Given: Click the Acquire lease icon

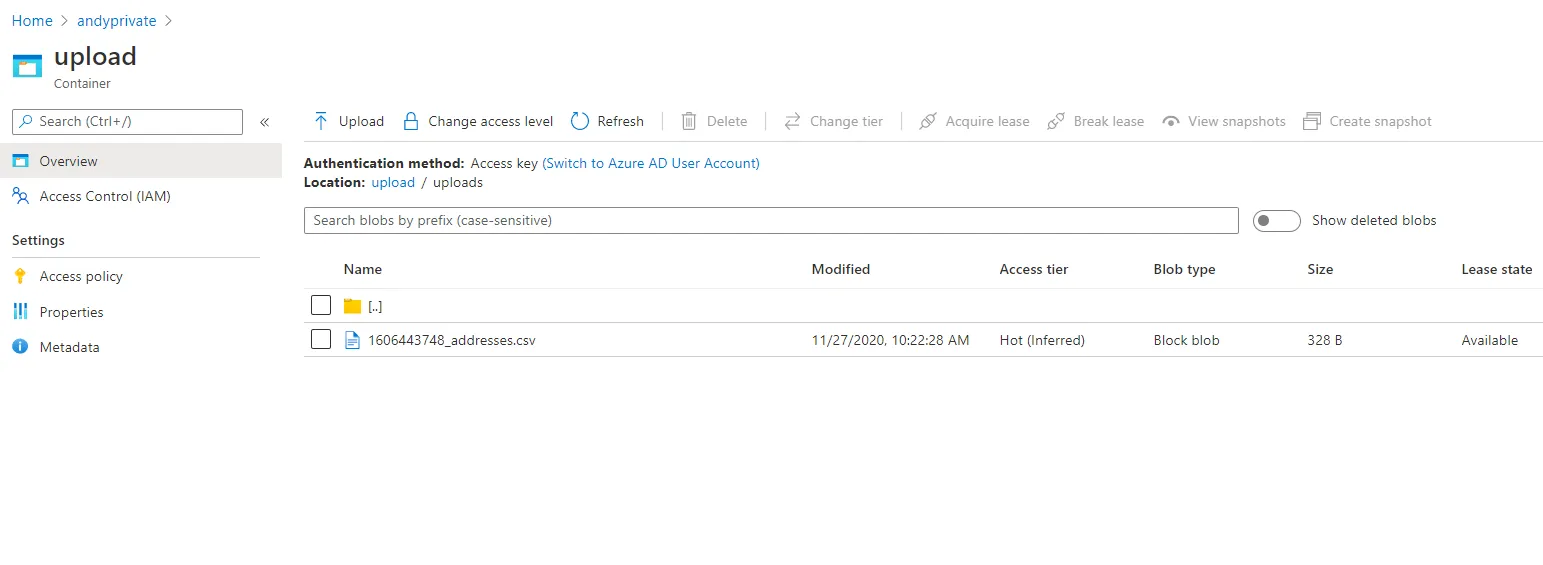Looking at the screenshot, I should [928, 121].
